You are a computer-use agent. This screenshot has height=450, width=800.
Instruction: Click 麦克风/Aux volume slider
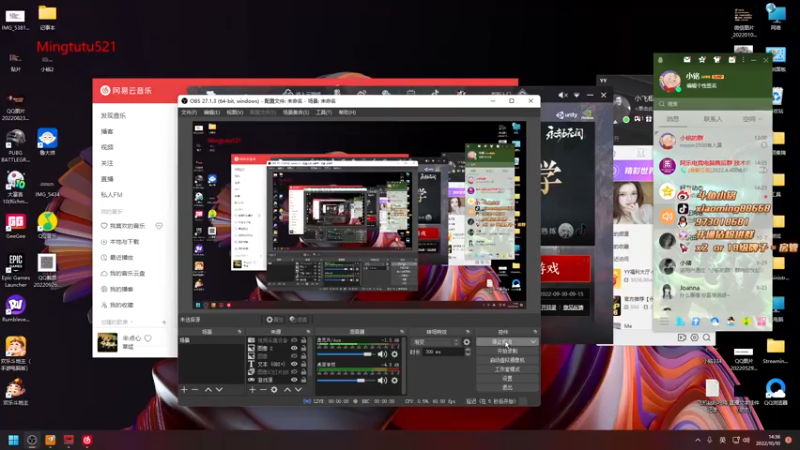click(x=345, y=354)
